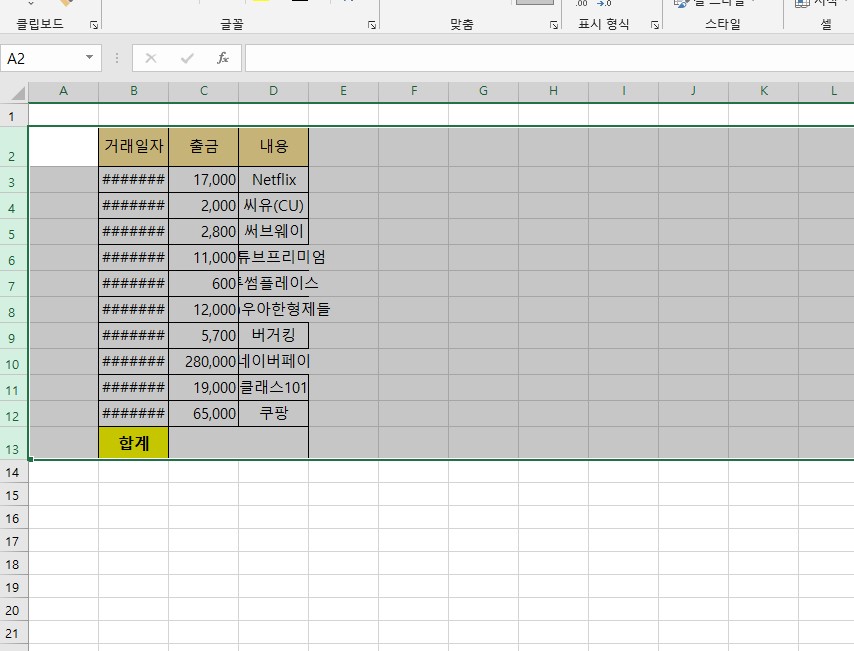This screenshot has height=651, width=854.
Task: Select column G header
Action: [x=484, y=92]
